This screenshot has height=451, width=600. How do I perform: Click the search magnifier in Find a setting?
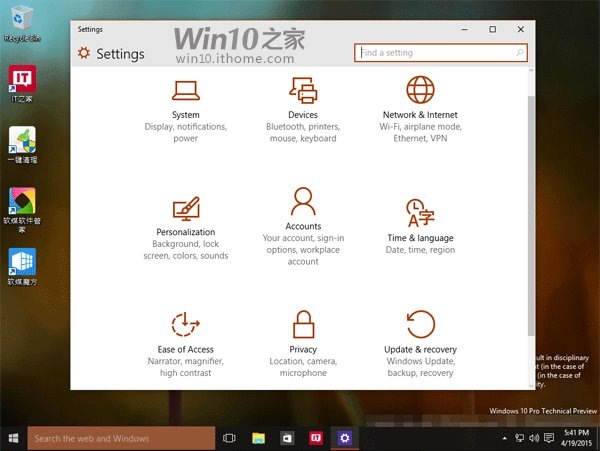point(519,52)
